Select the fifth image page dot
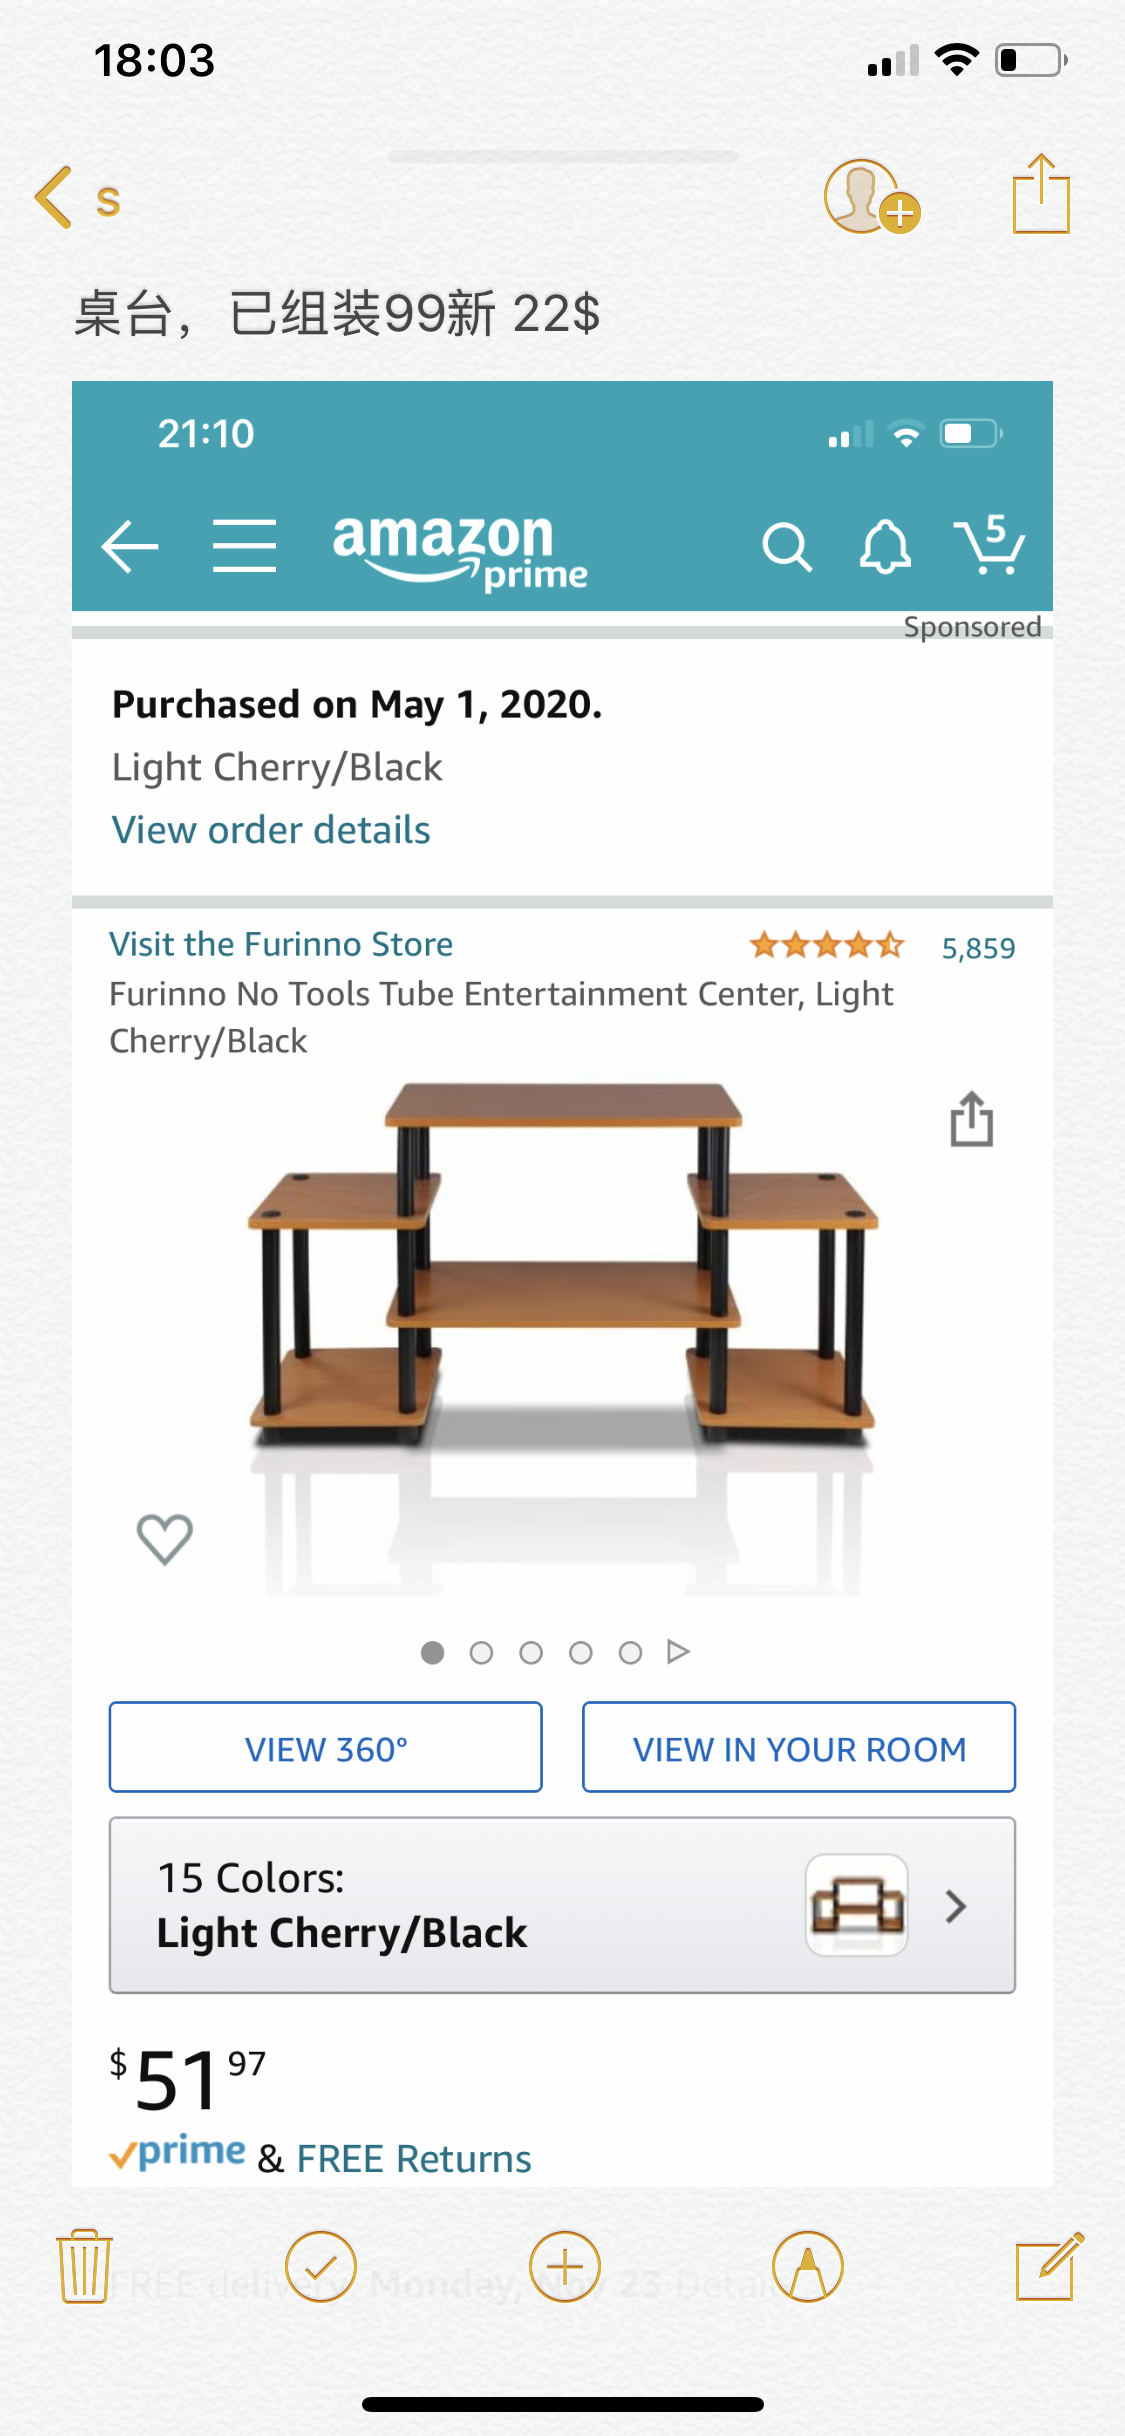The height and width of the screenshot is (2436, 1125). 630,1653
